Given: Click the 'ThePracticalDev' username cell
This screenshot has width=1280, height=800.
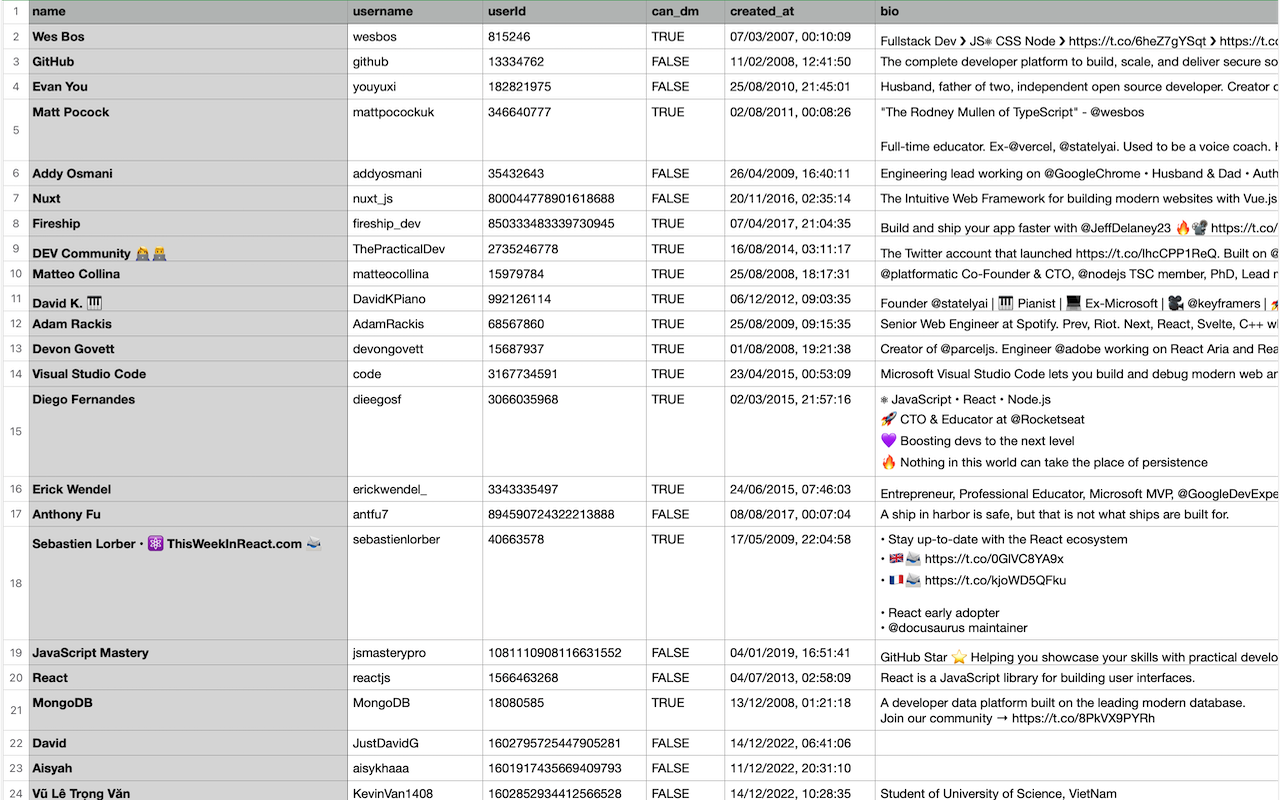Looking at the screenshot, I should coord(415,249).
